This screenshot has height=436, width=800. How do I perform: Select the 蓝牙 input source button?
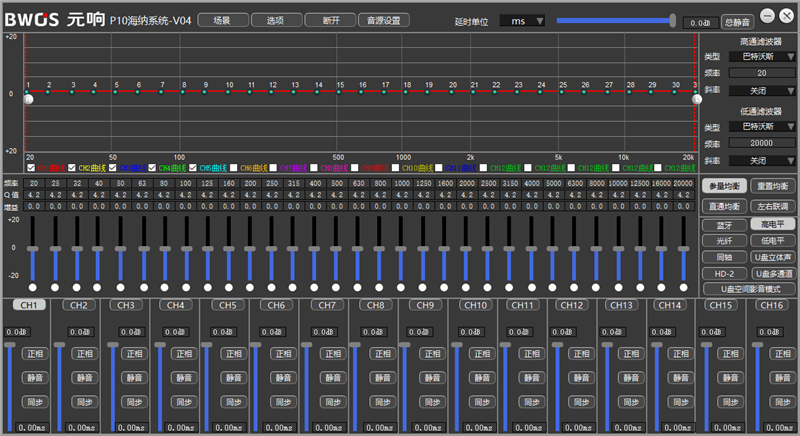724,225
